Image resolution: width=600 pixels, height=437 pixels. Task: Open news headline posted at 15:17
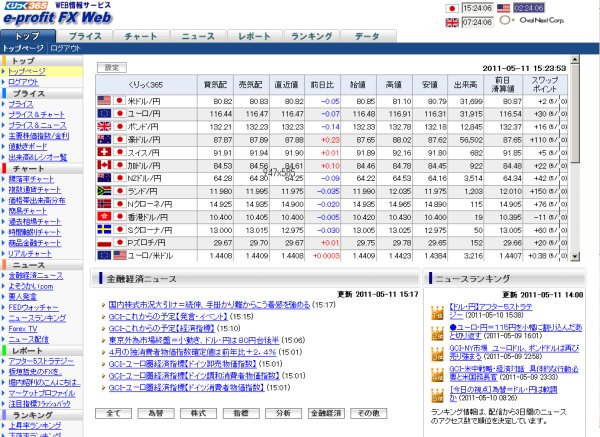[x=209, y=305]
